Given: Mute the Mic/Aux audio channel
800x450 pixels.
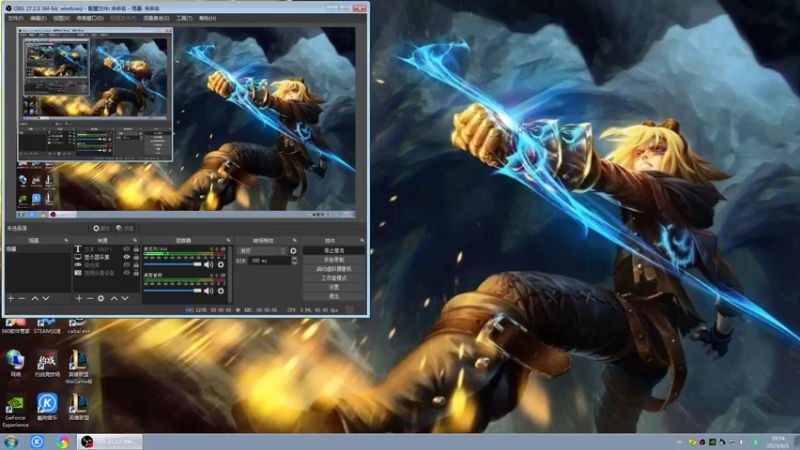Looking at the screenshot, I should [x=209, y=265].
